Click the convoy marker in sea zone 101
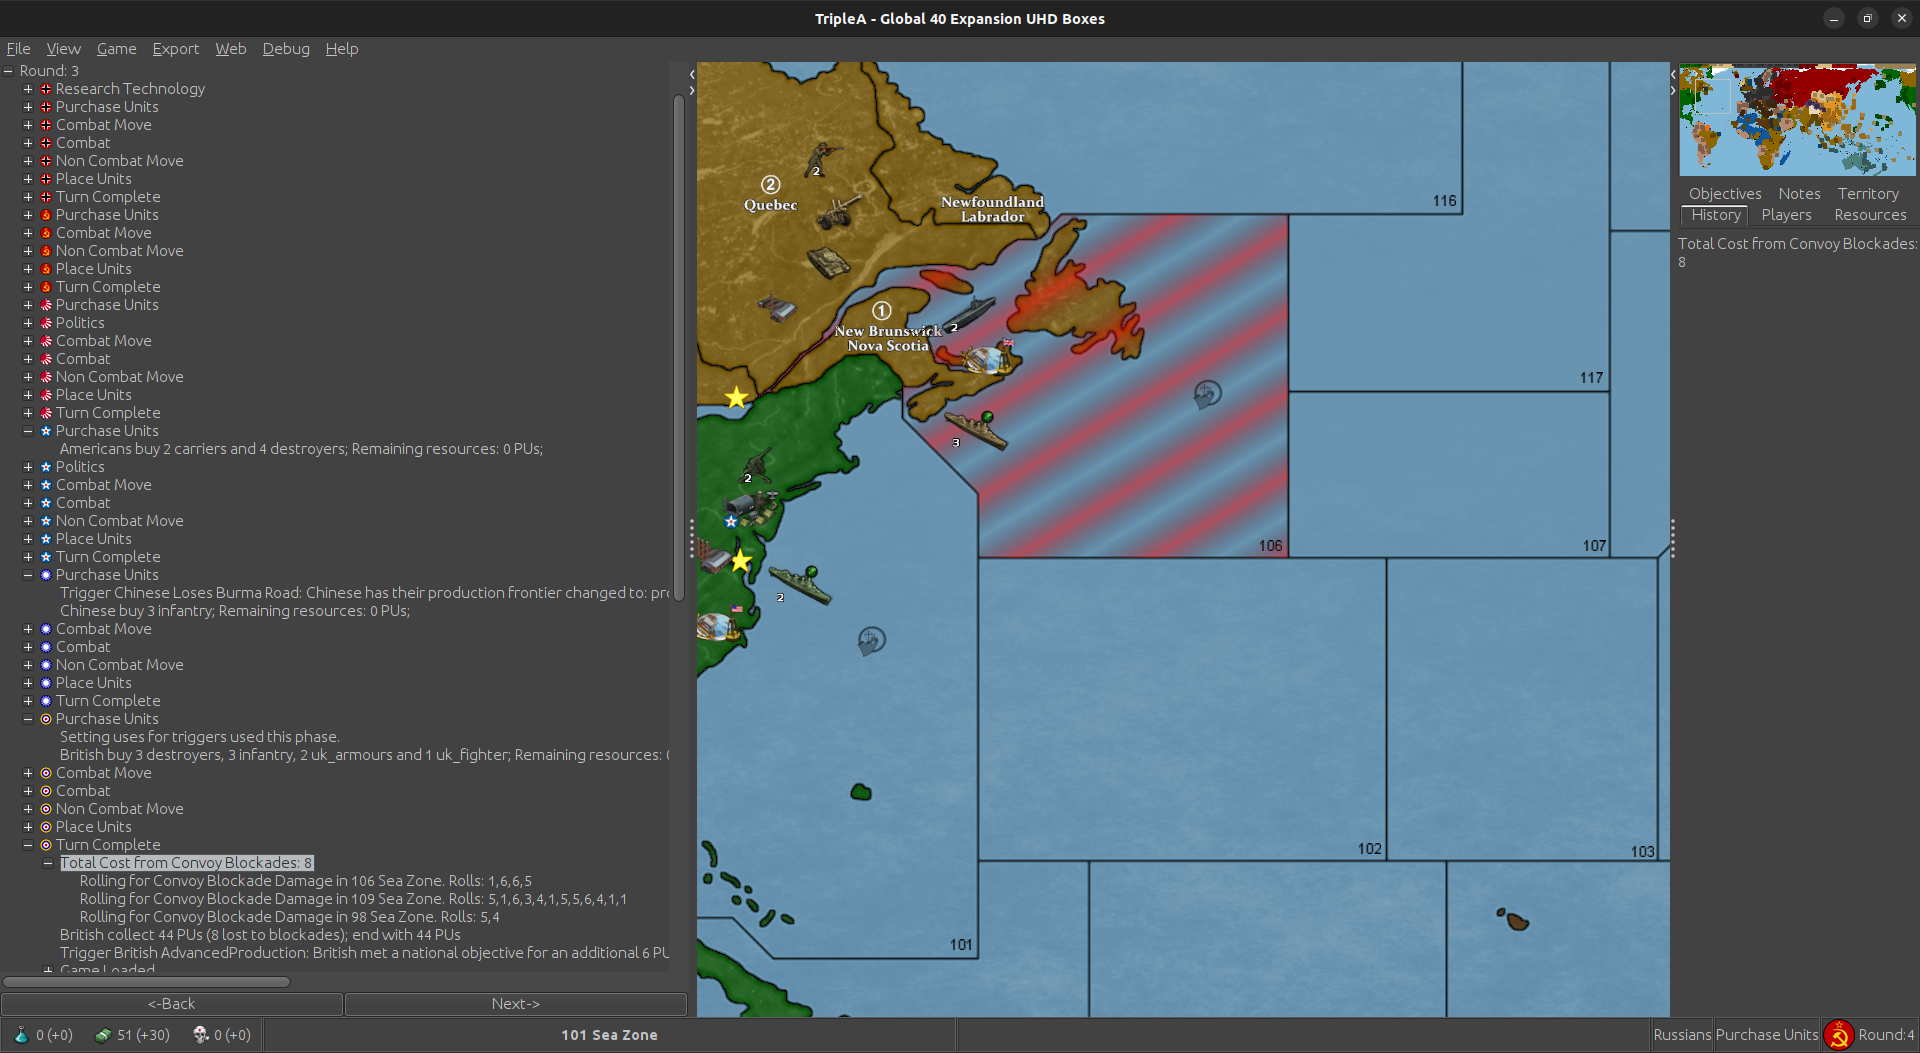Image resolution: width=1920 pixels, height=1053 pixels. click(872, 640)
